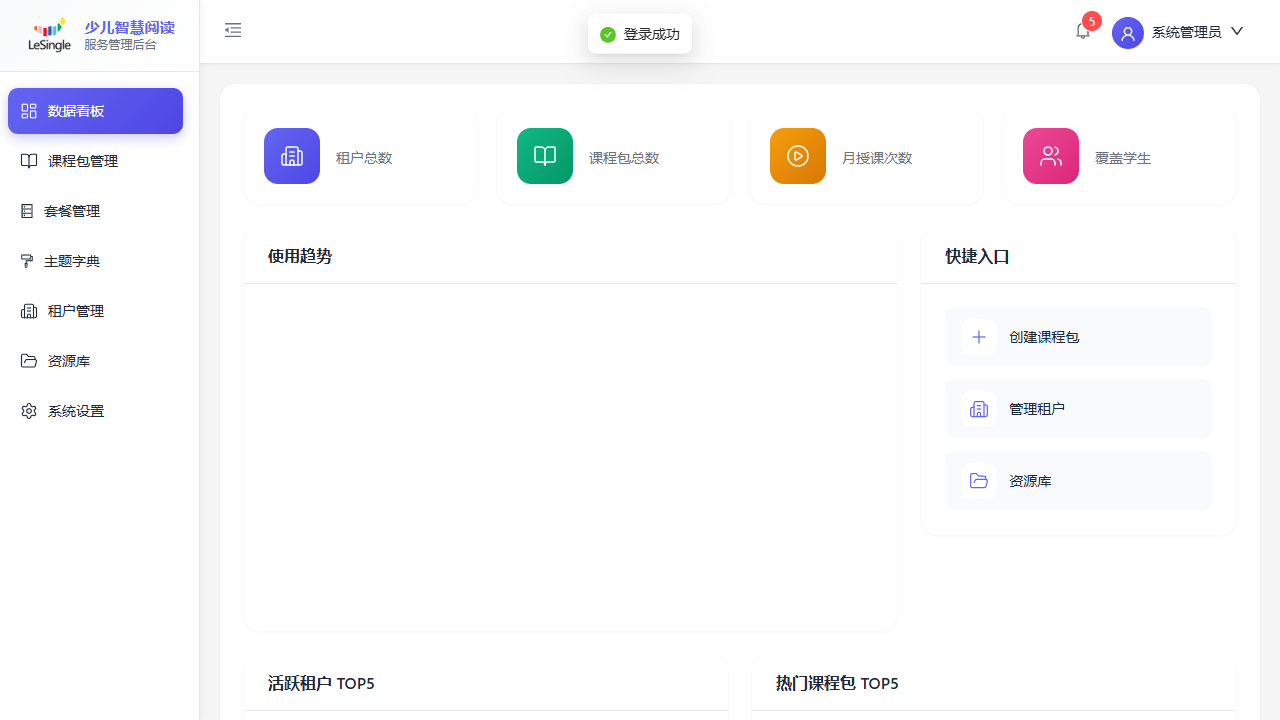Viewport: 1280px width, 720px height.
Task: Click 管理租户 quick entry button
Action: point(1078,409)
